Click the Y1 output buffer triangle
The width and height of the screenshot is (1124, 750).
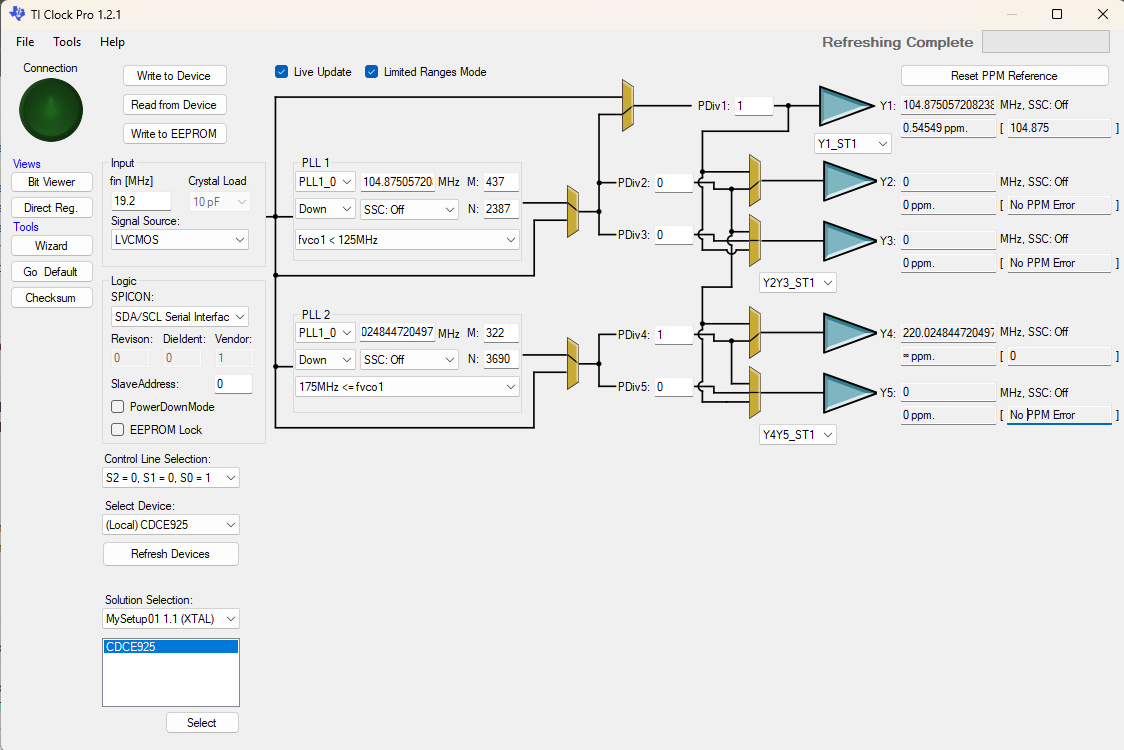(846, 105)
